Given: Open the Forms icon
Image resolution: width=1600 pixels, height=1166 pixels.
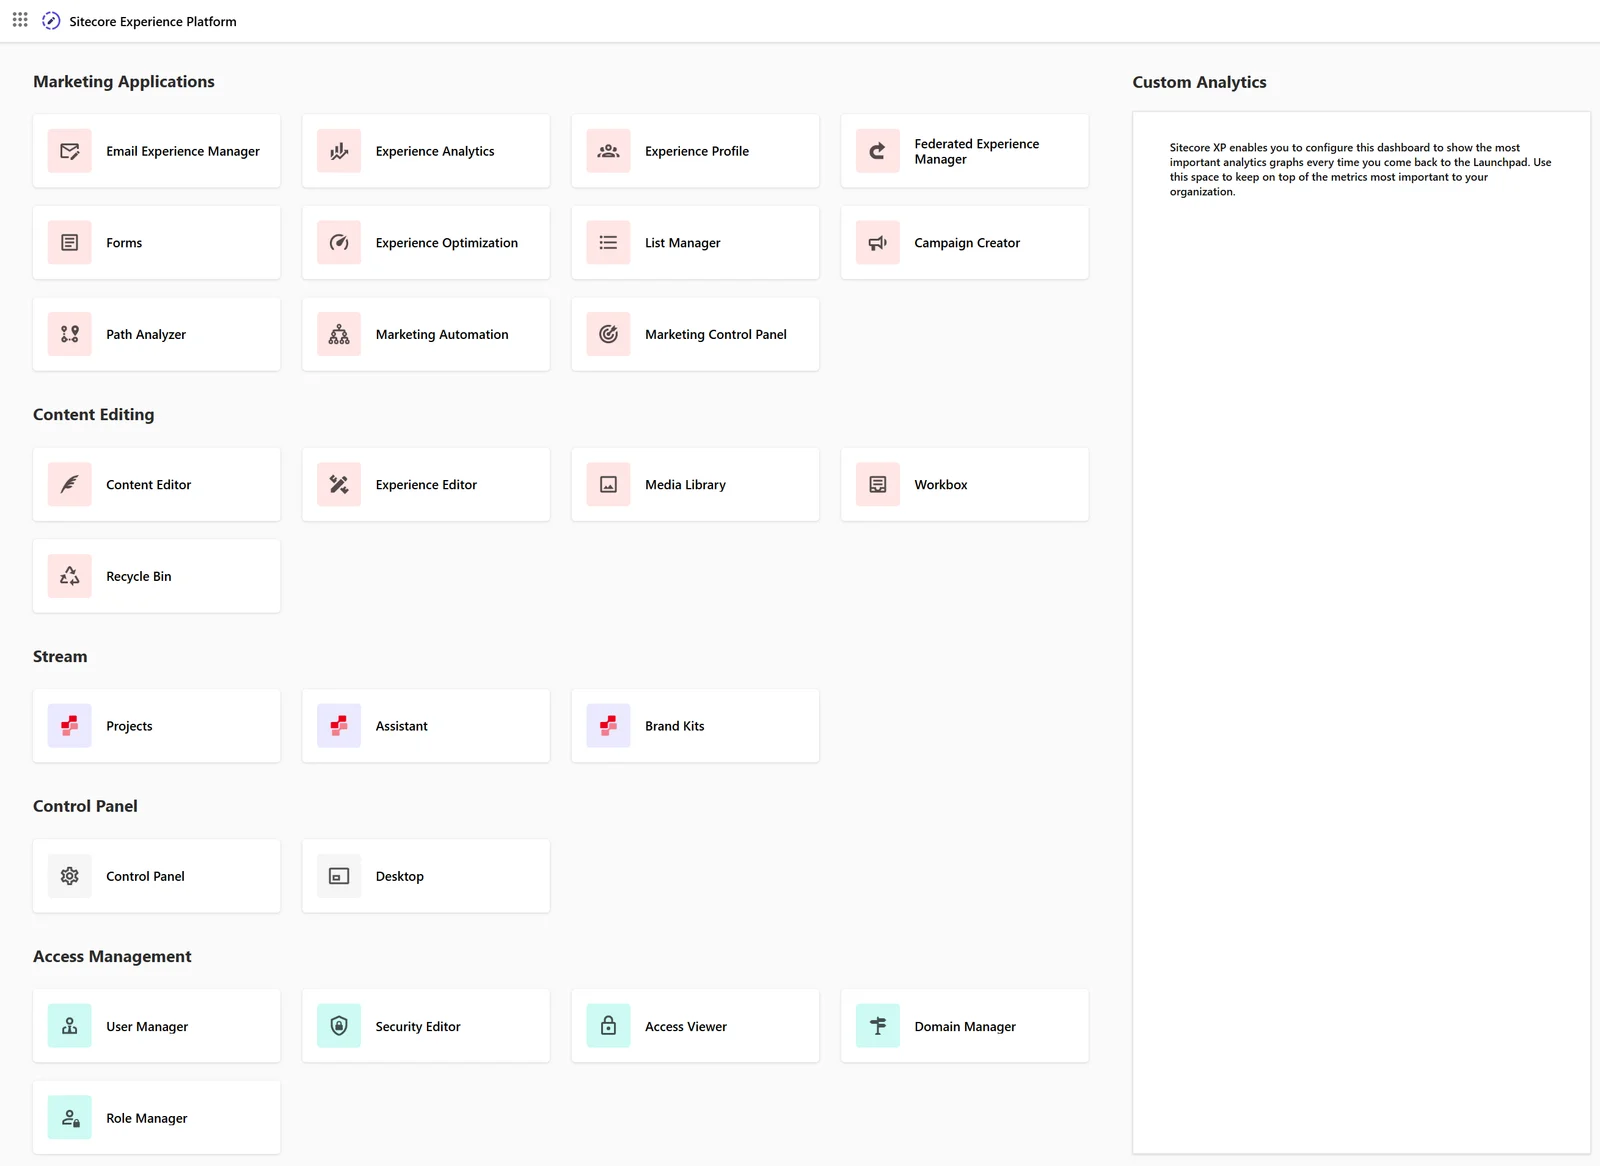Looking at the screenshot, I should pyautogui.click(x=70, y=243).
